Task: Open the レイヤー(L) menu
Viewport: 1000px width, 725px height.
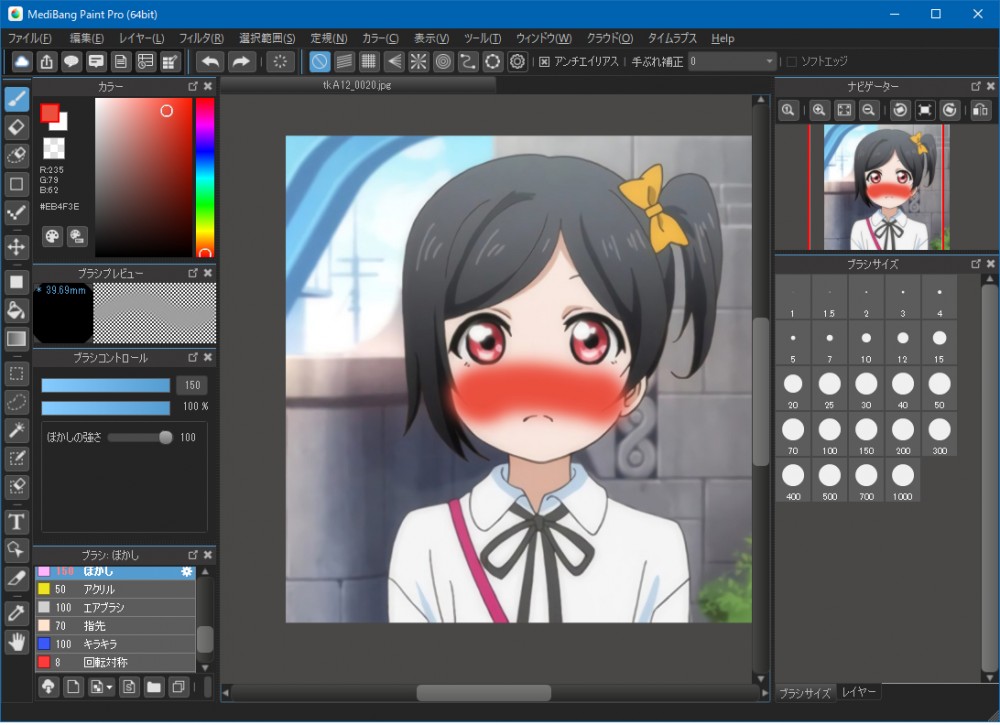Action: [142, 38]
